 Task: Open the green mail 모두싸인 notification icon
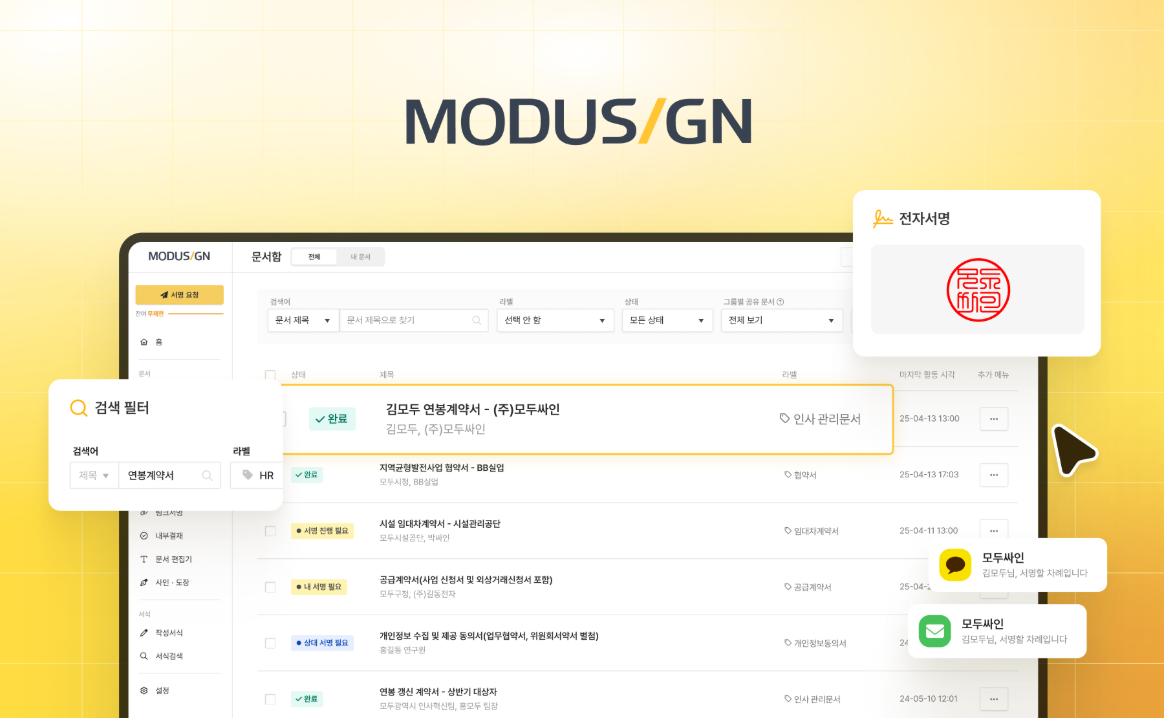click(x=935, y=631)
